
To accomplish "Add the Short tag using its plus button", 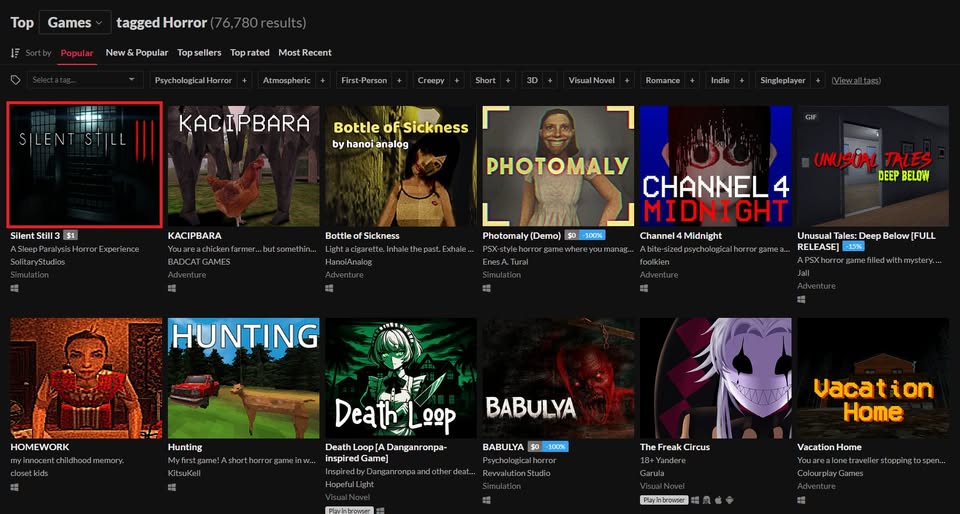I will coord(508,80).
